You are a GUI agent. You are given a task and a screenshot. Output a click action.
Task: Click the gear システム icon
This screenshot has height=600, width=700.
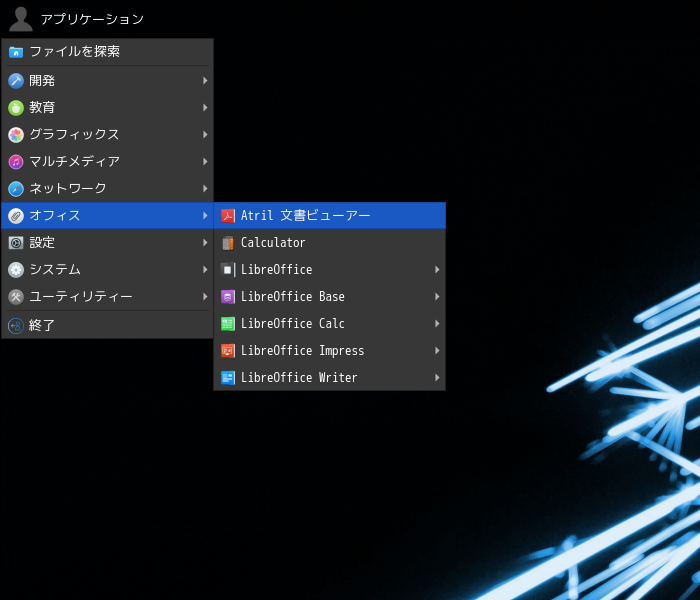coord(16,270)
